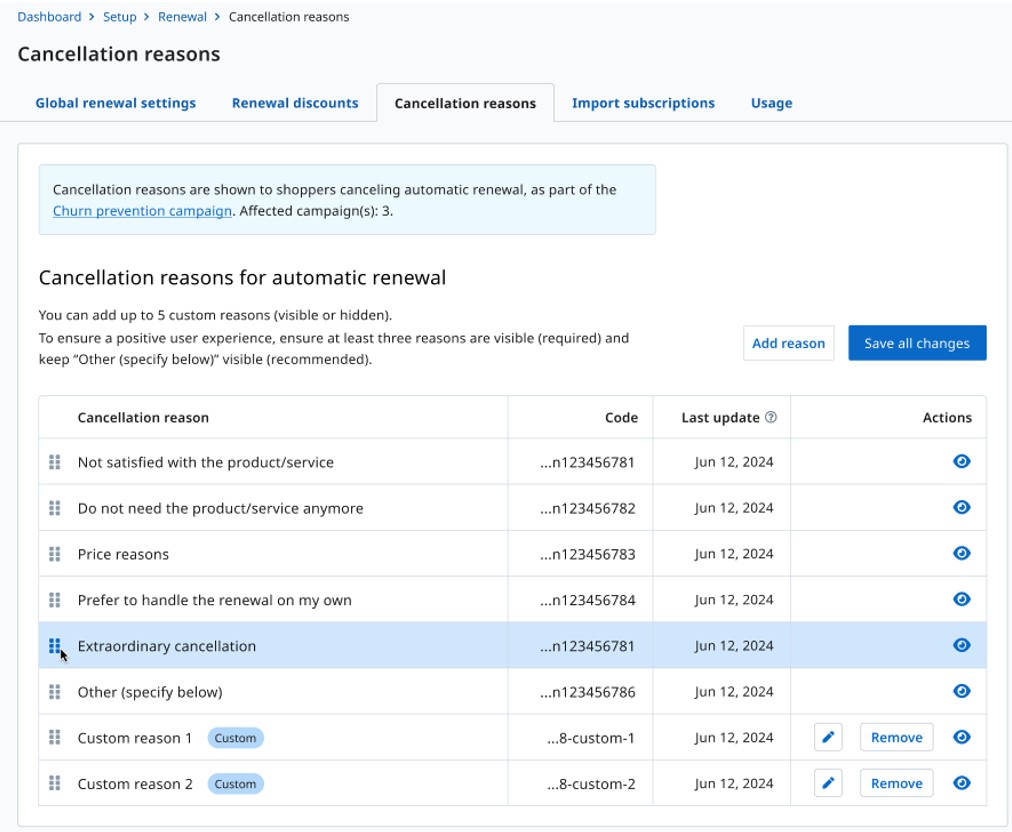This screenshot has width=1012, height=832.
Task: Click drag handle for Other (specify below) row
Action: click(x=55, y=692)
